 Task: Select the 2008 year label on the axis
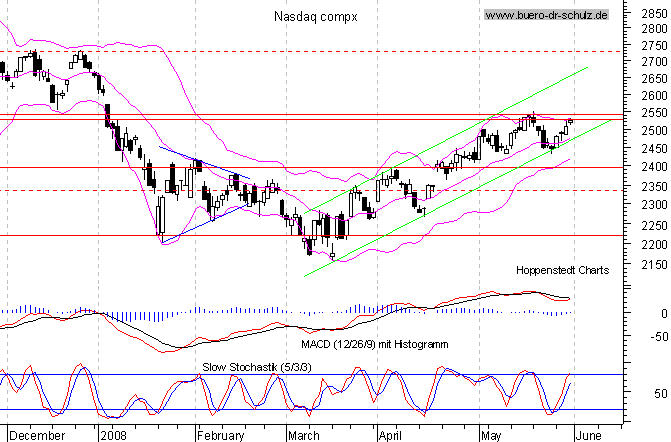(113, 436)
